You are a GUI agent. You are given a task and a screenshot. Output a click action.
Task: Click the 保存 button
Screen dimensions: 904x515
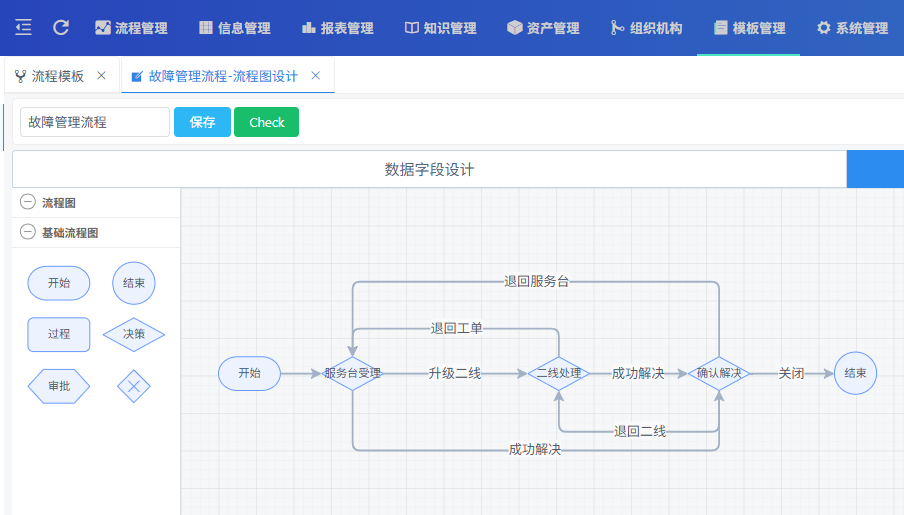(x=202, y=122)
